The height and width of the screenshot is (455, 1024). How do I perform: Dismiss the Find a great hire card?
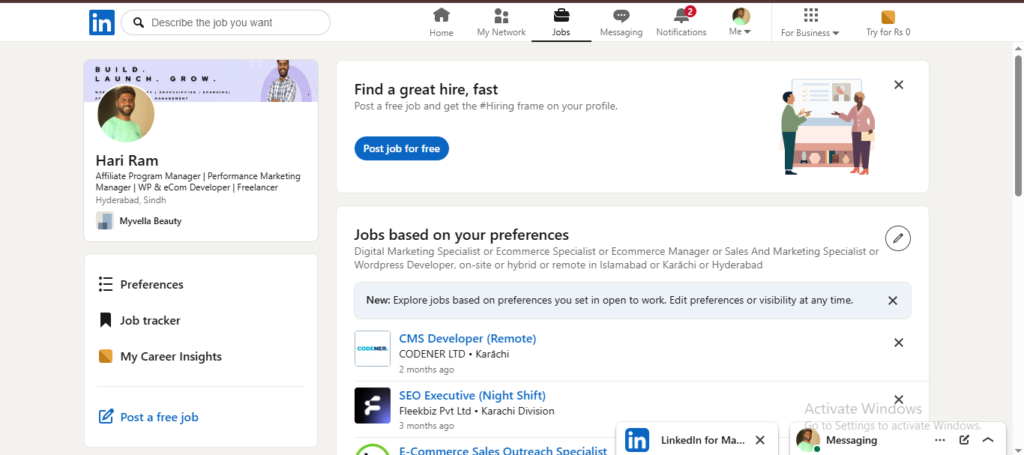point(899,85)
